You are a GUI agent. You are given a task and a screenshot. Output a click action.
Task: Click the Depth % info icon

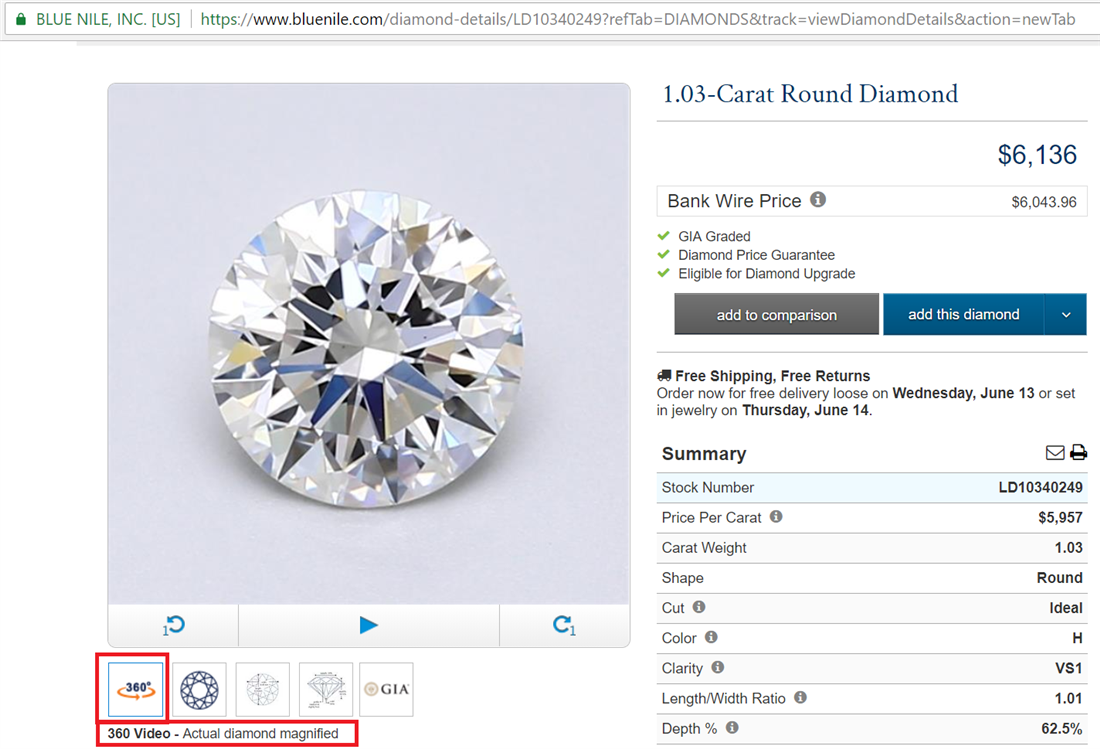(731, 728)
